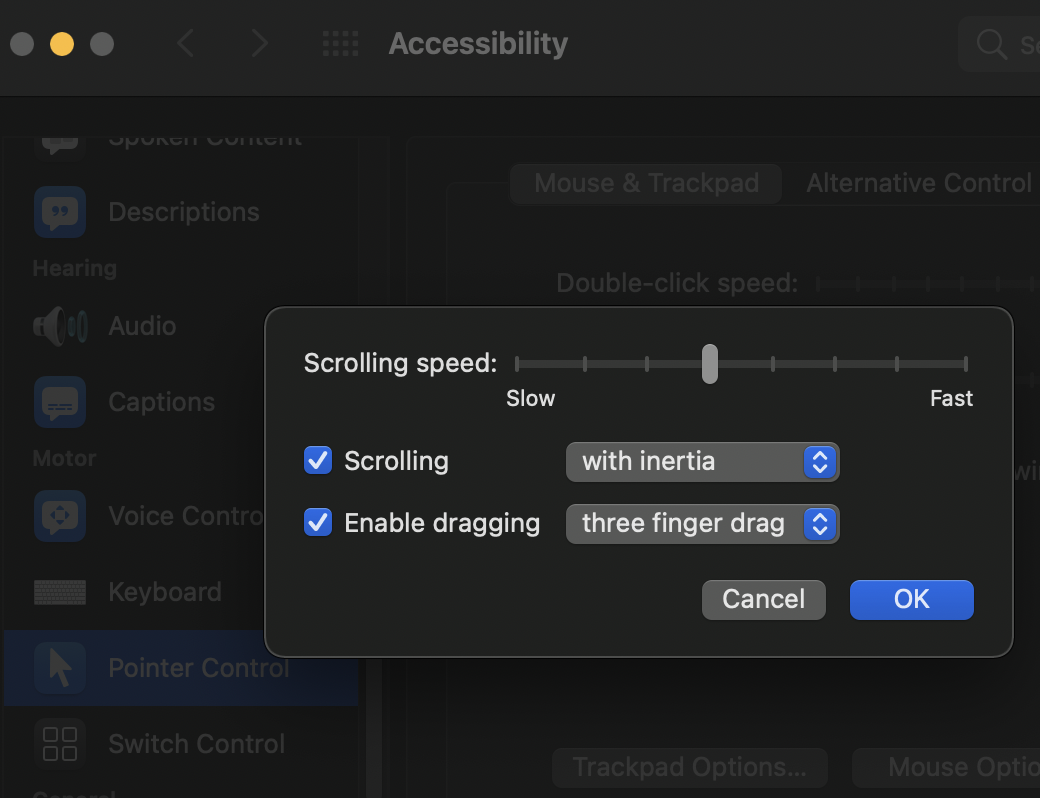Minimize the window with yellow button
The height and width of the screenshot is (798, 1040).
62,44
